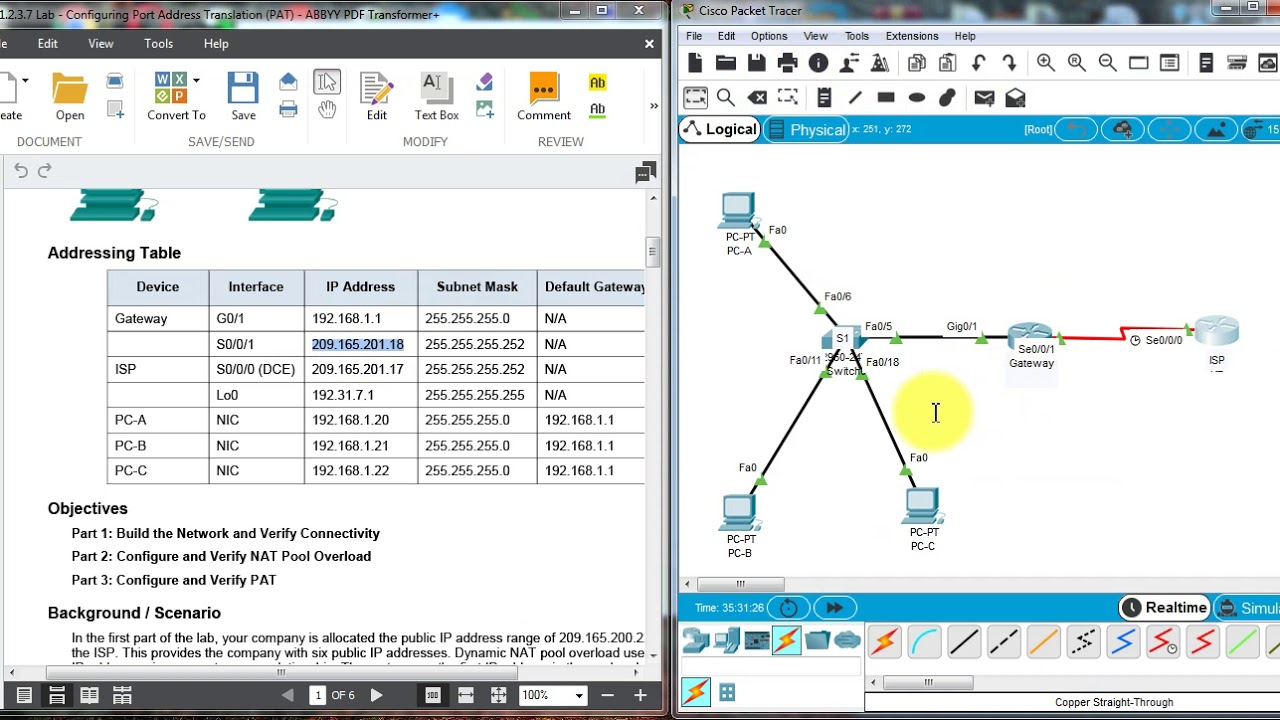This screenshot has height=720, width=1280.
Task: Click the Paste icon in Packet Tracer toolbar
Action: (x=947, y=63)
